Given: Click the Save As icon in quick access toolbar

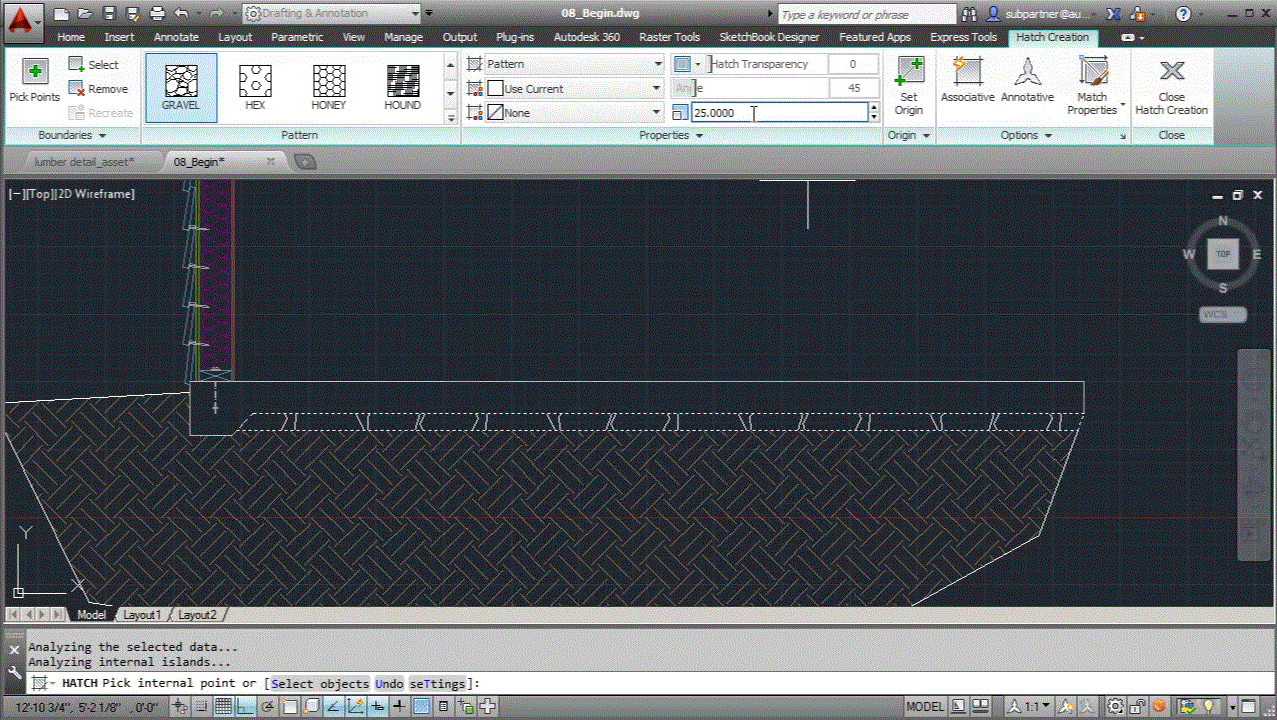Looking at the screenshot, I should click(133, 14).
